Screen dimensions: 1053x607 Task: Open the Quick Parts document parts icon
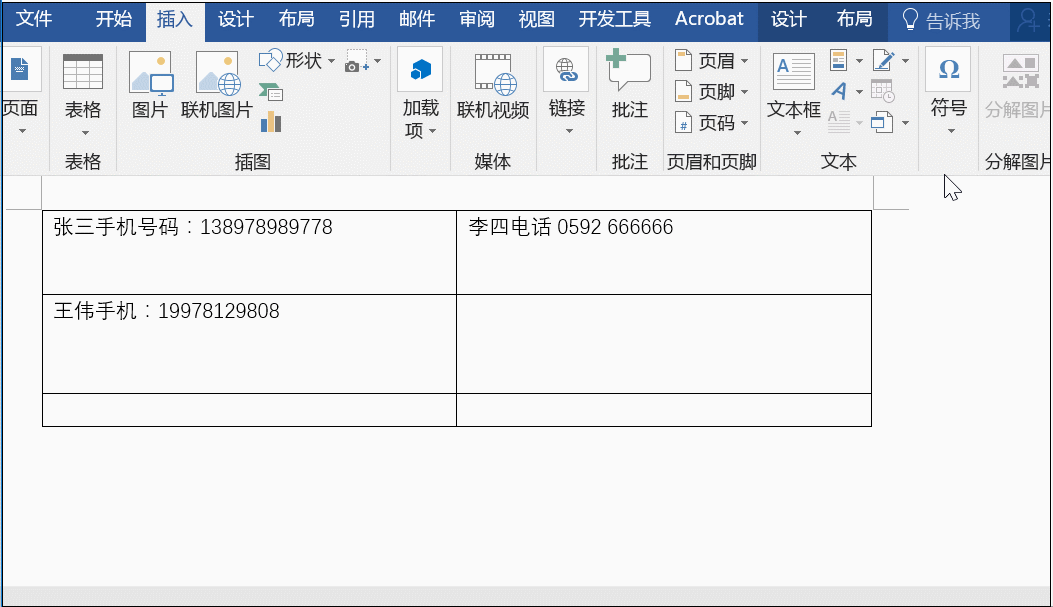pyautogui.click(x=838, y=60)
